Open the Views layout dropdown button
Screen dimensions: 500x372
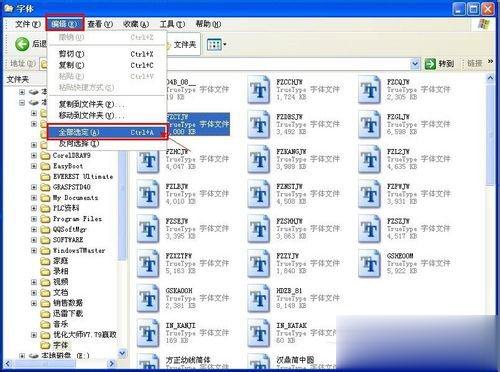(216, 44)
